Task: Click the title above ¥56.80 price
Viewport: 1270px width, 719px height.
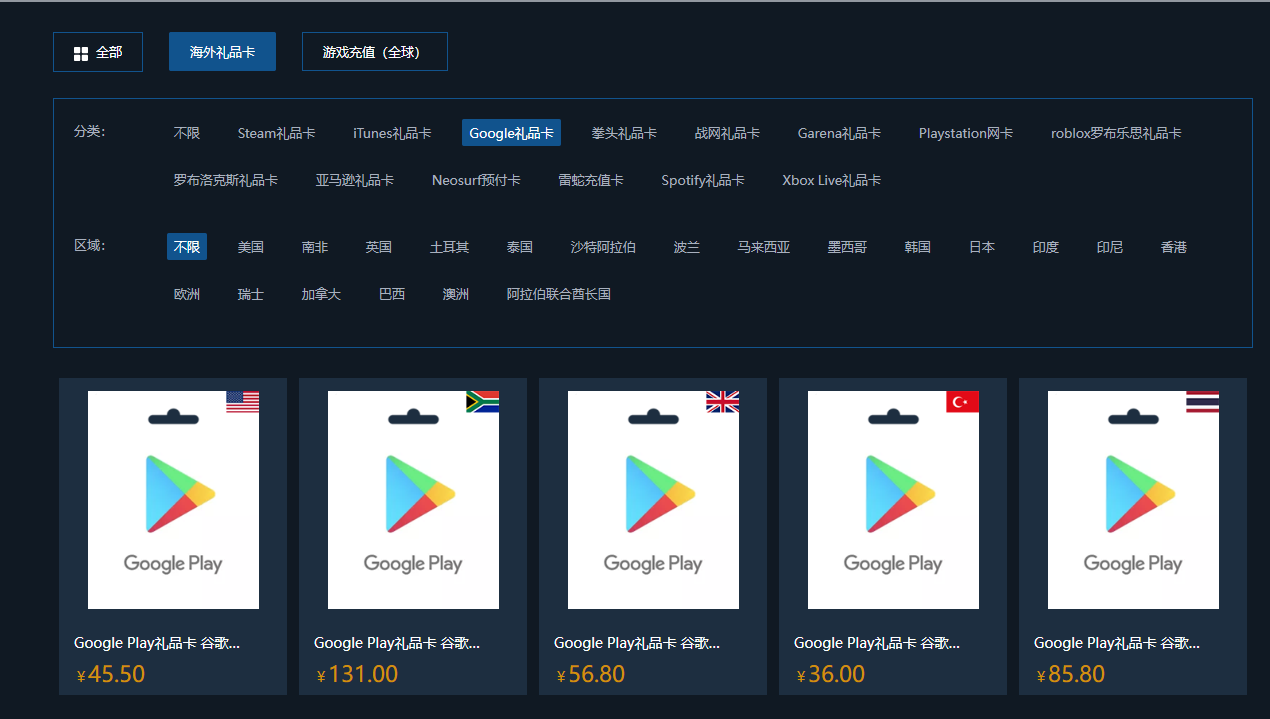Action: (x=637, y=643)
